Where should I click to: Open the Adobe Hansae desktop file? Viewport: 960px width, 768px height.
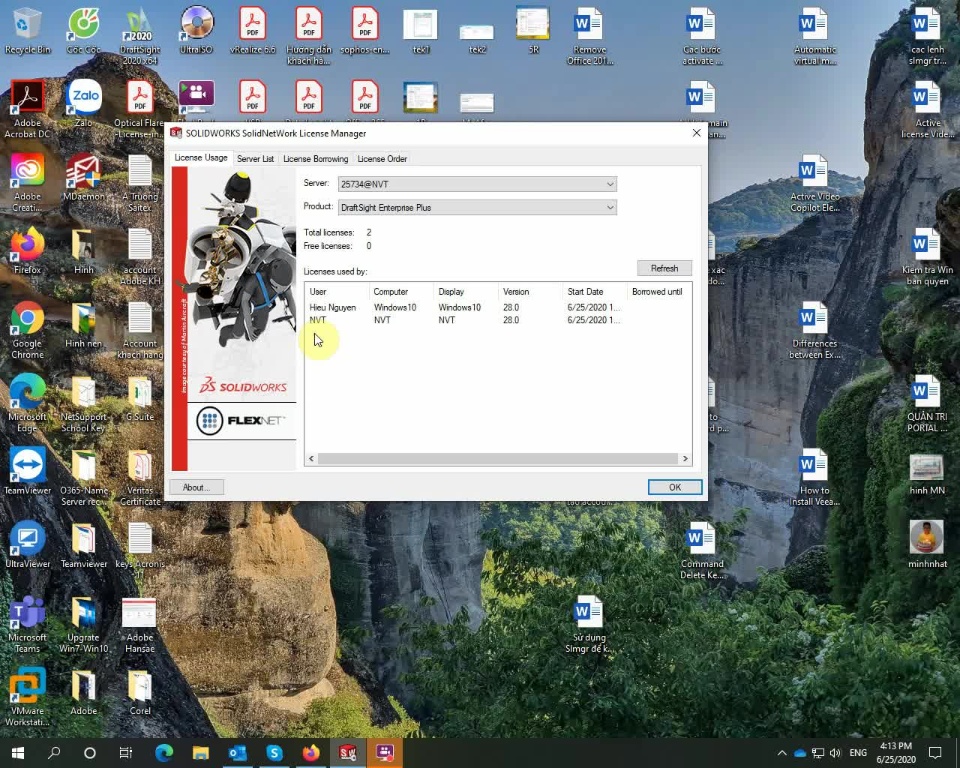pos(140,623)
